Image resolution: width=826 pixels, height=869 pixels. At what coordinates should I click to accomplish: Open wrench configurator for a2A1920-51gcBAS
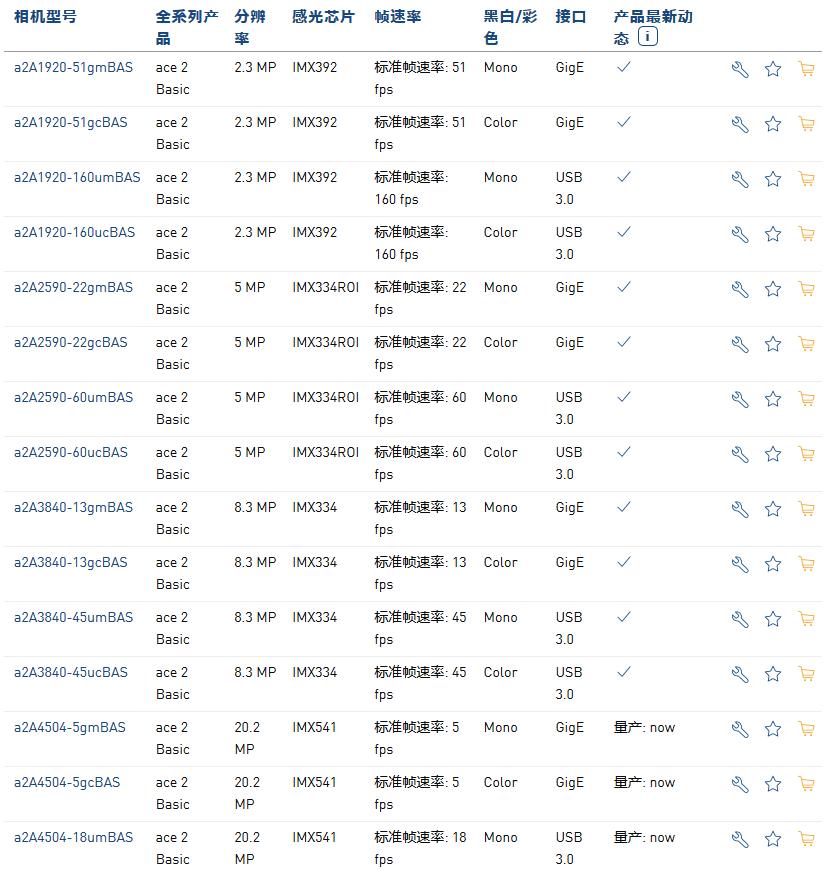[x=740, y=125]
